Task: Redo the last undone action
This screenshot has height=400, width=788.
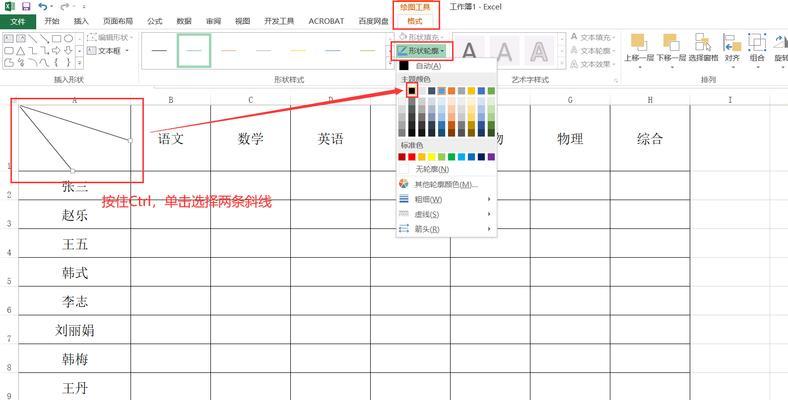Action: pyautogui.click(x=64, y=7)
